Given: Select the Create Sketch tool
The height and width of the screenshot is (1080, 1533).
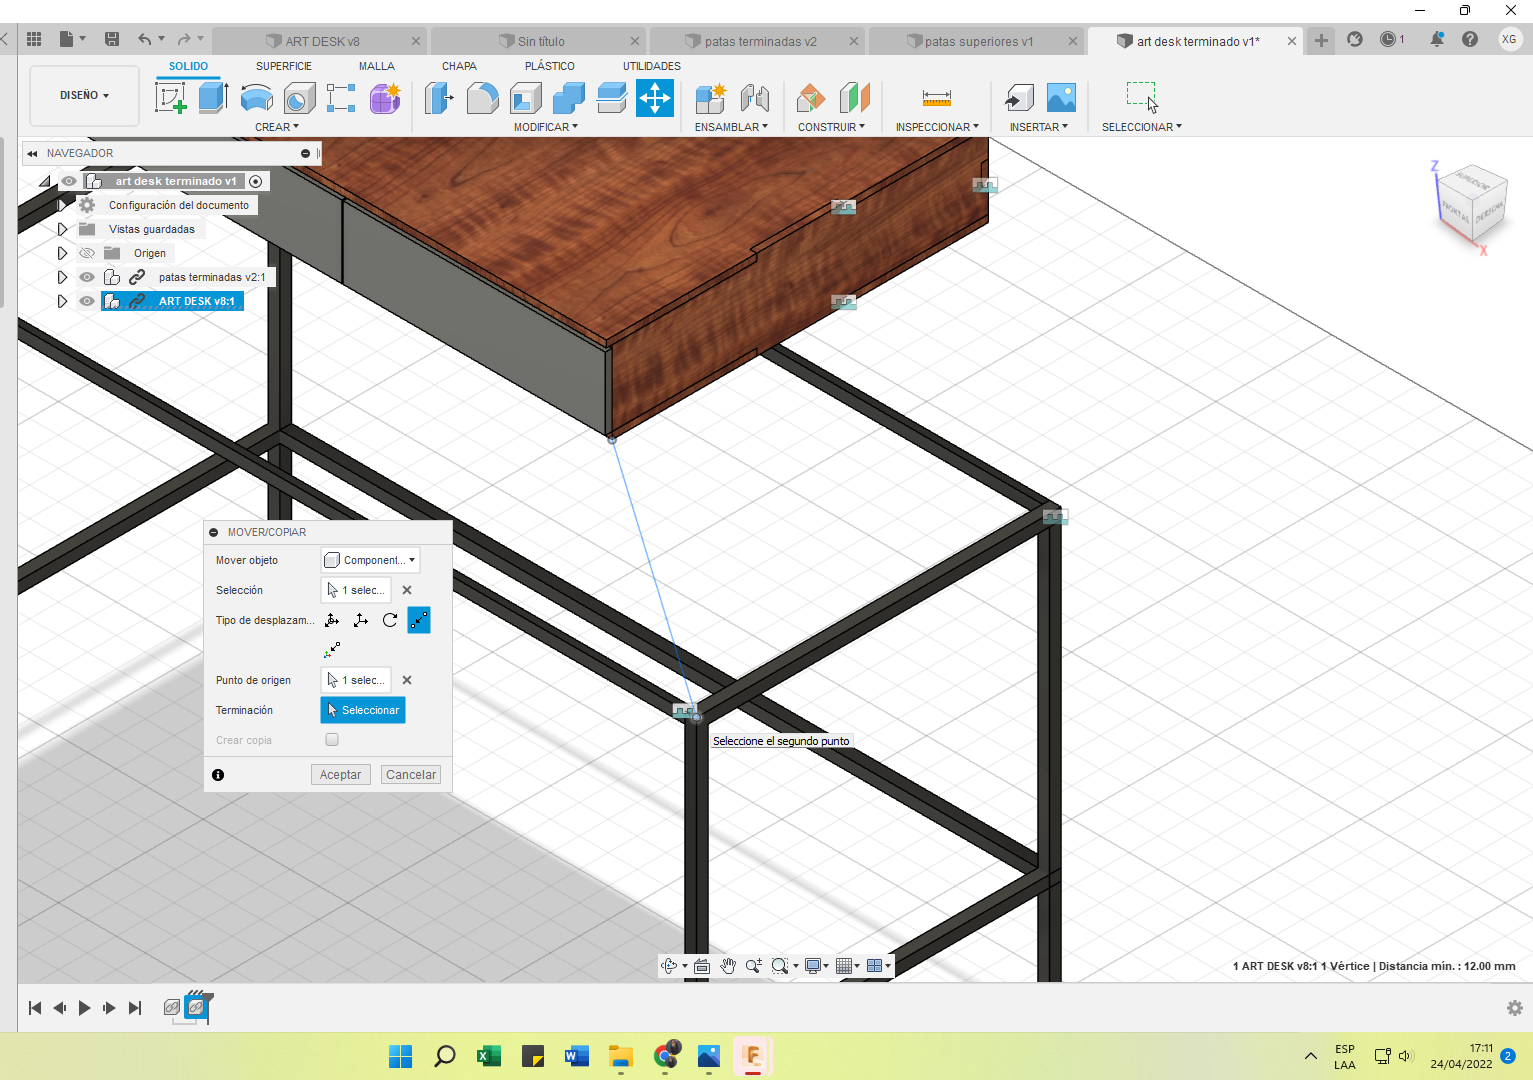Looking at the screenshot, I should point(171,98).
